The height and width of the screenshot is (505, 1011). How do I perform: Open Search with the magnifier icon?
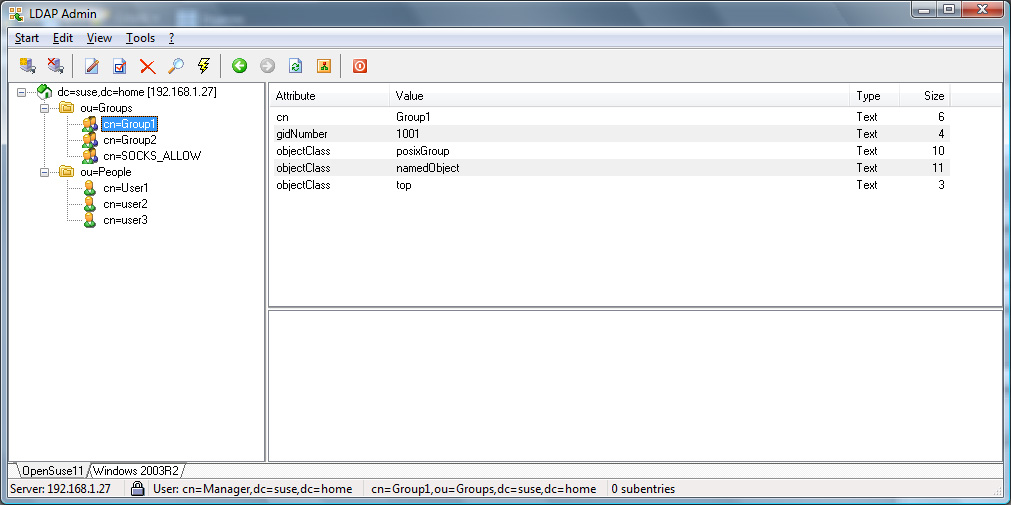coord(176,66)
